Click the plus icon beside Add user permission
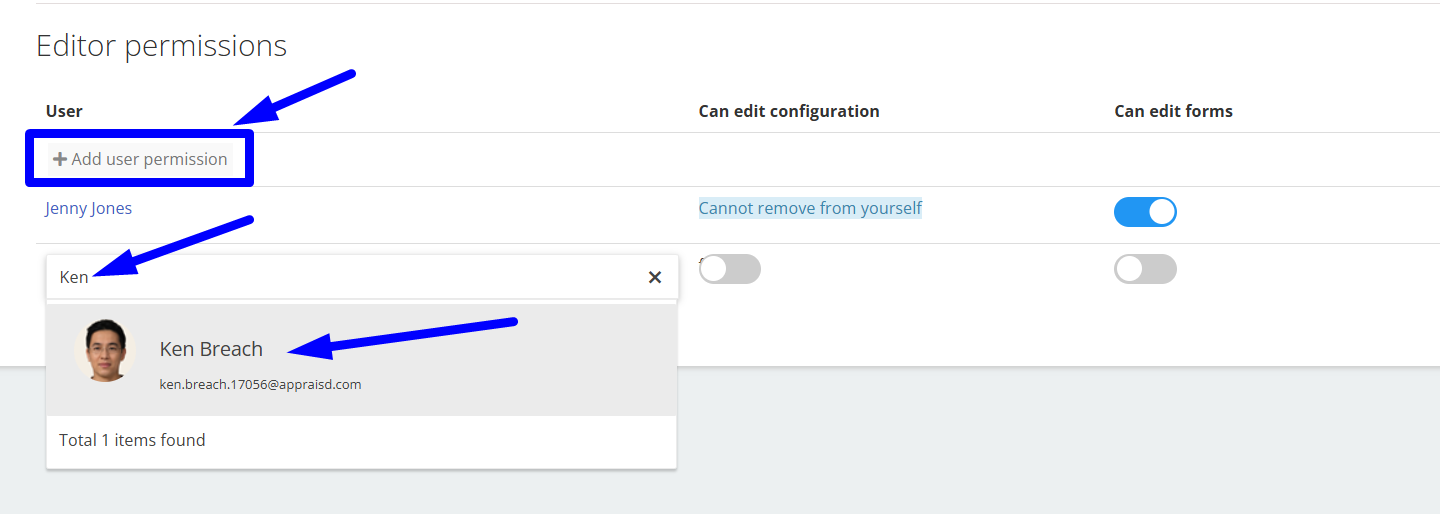The height and width of the screenshot is (514, 1440). [x=60, y=159]
